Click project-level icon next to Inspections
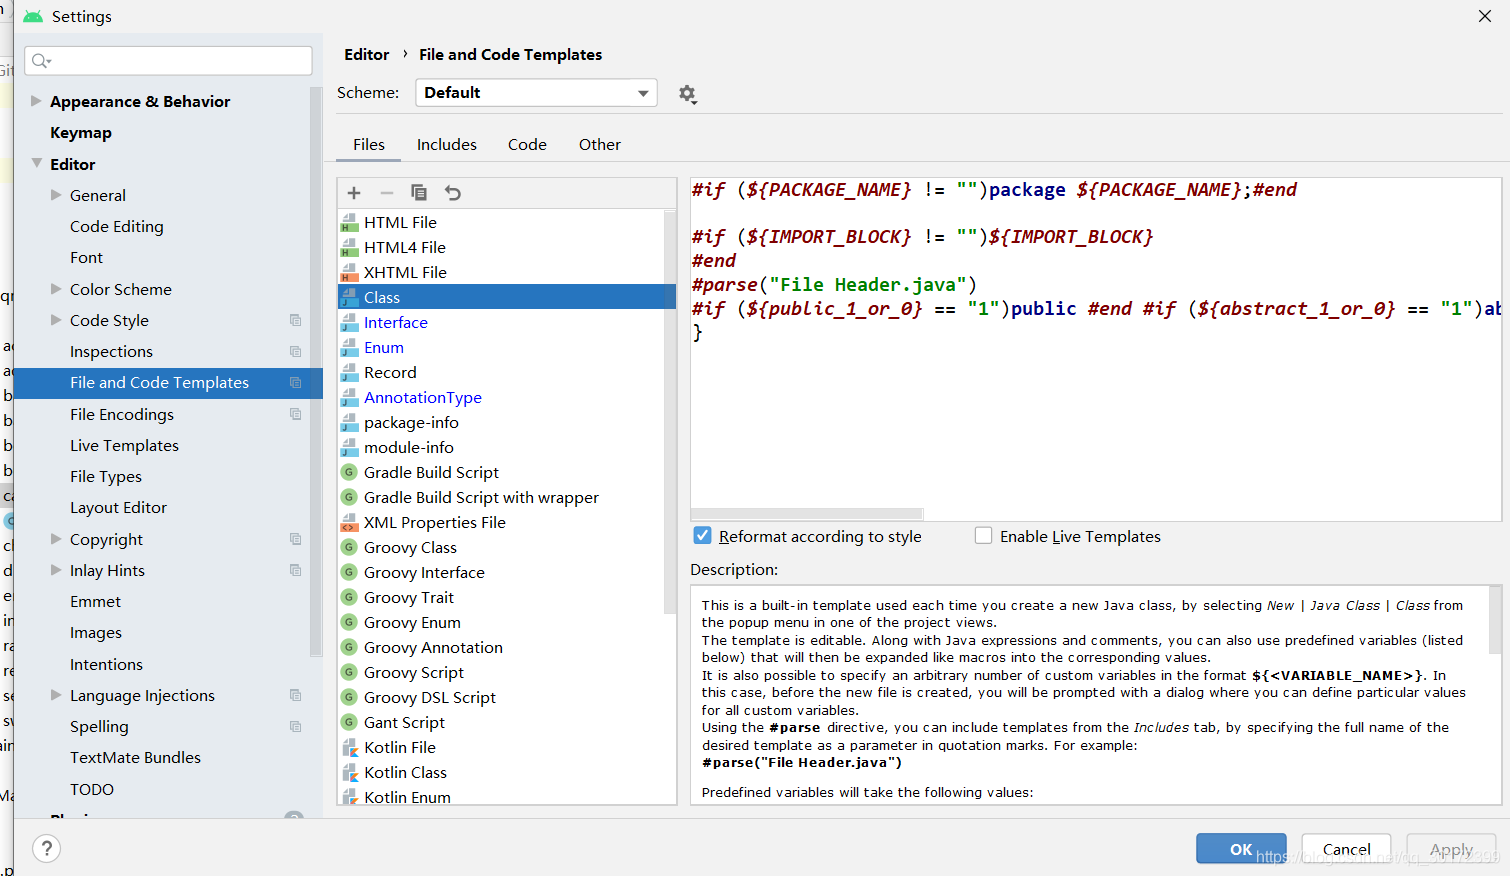The height and width of the screenshot is (876, 1510). (x=295, y=351)
